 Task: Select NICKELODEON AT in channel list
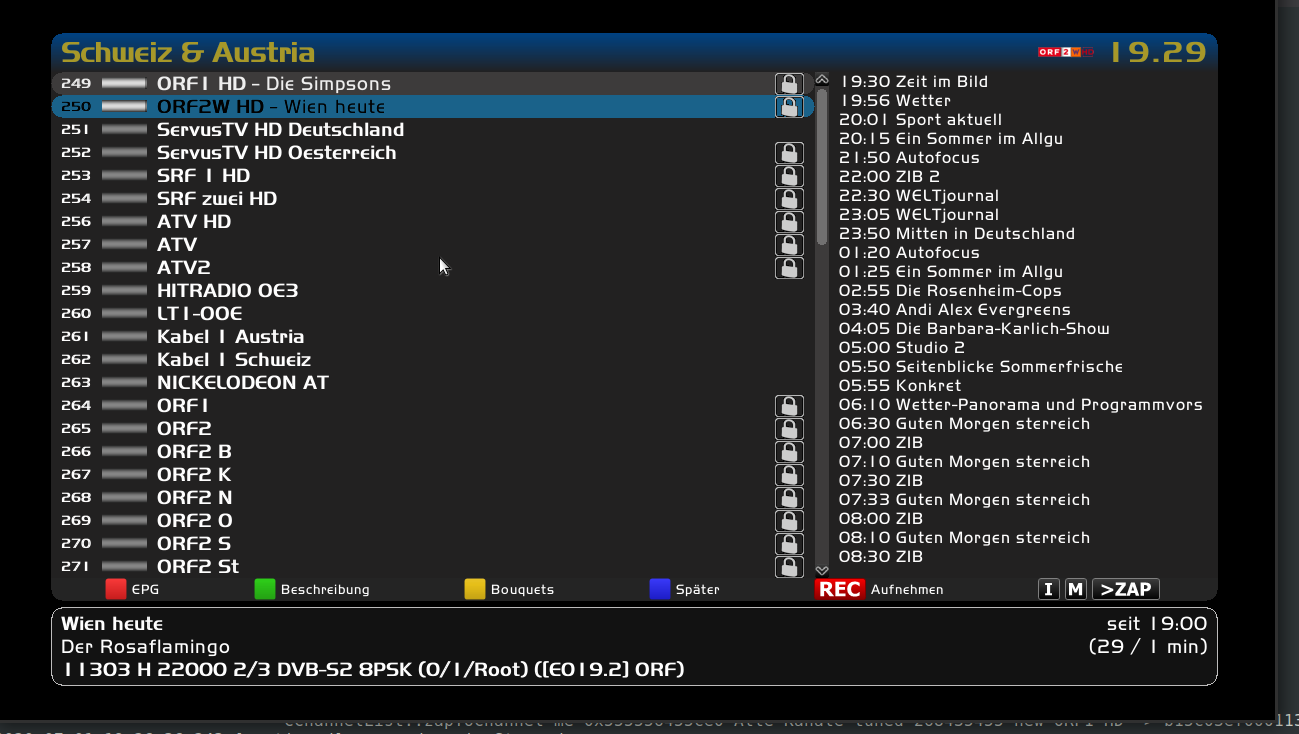[x=242, y=383]
